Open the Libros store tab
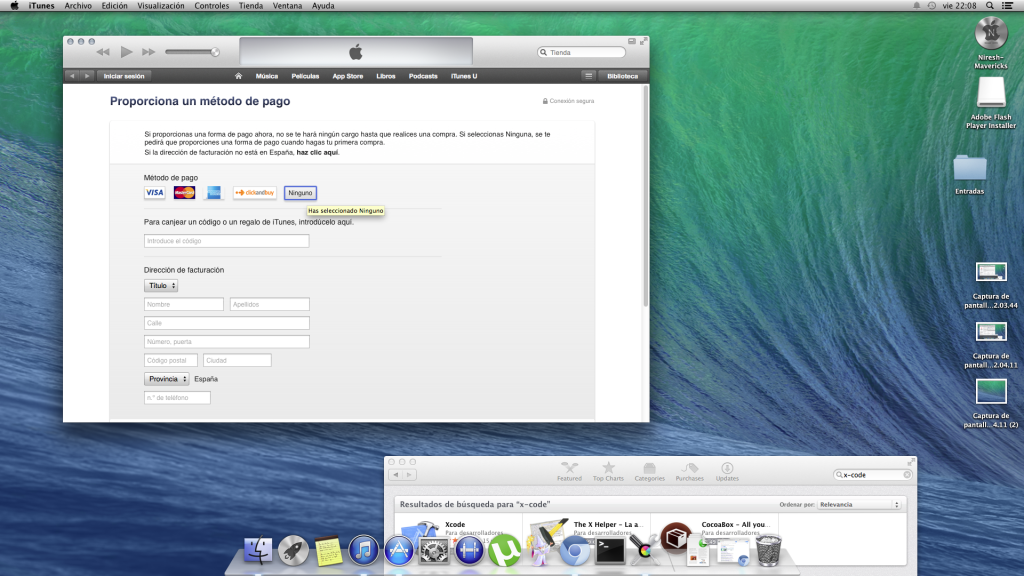Screen dimensions: 1024x576 point(386,76)
